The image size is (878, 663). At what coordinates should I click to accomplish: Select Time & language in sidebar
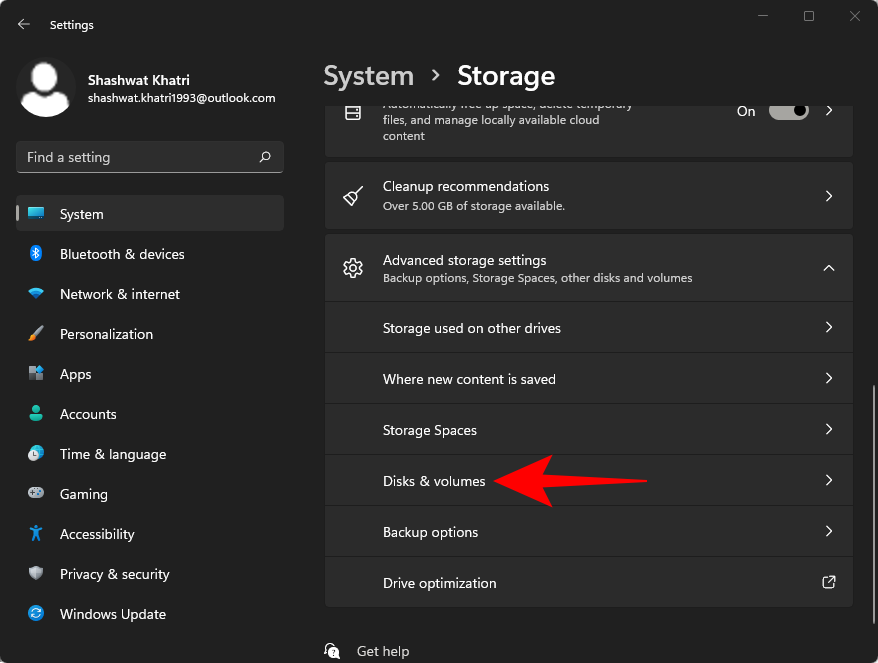pos(112,454)
